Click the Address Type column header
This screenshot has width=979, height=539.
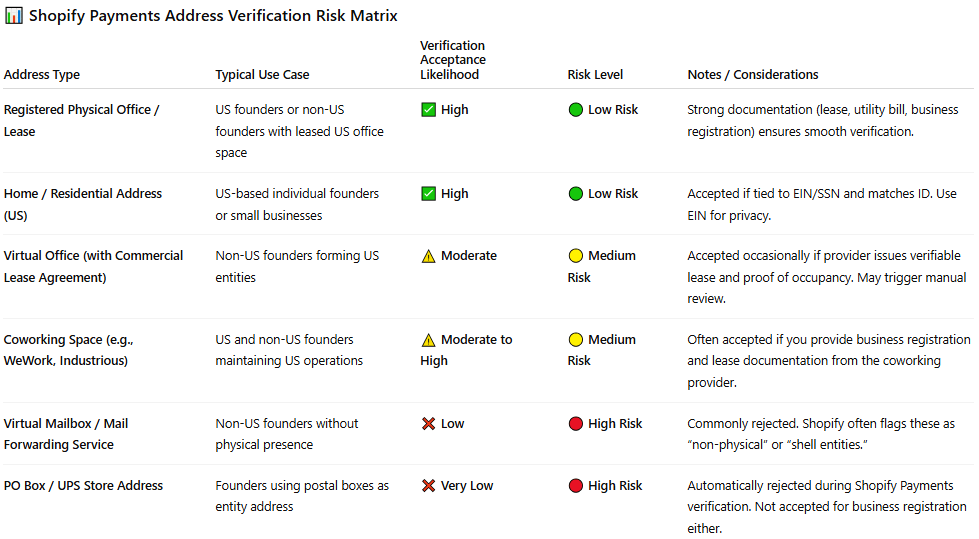tap(42, 75)
